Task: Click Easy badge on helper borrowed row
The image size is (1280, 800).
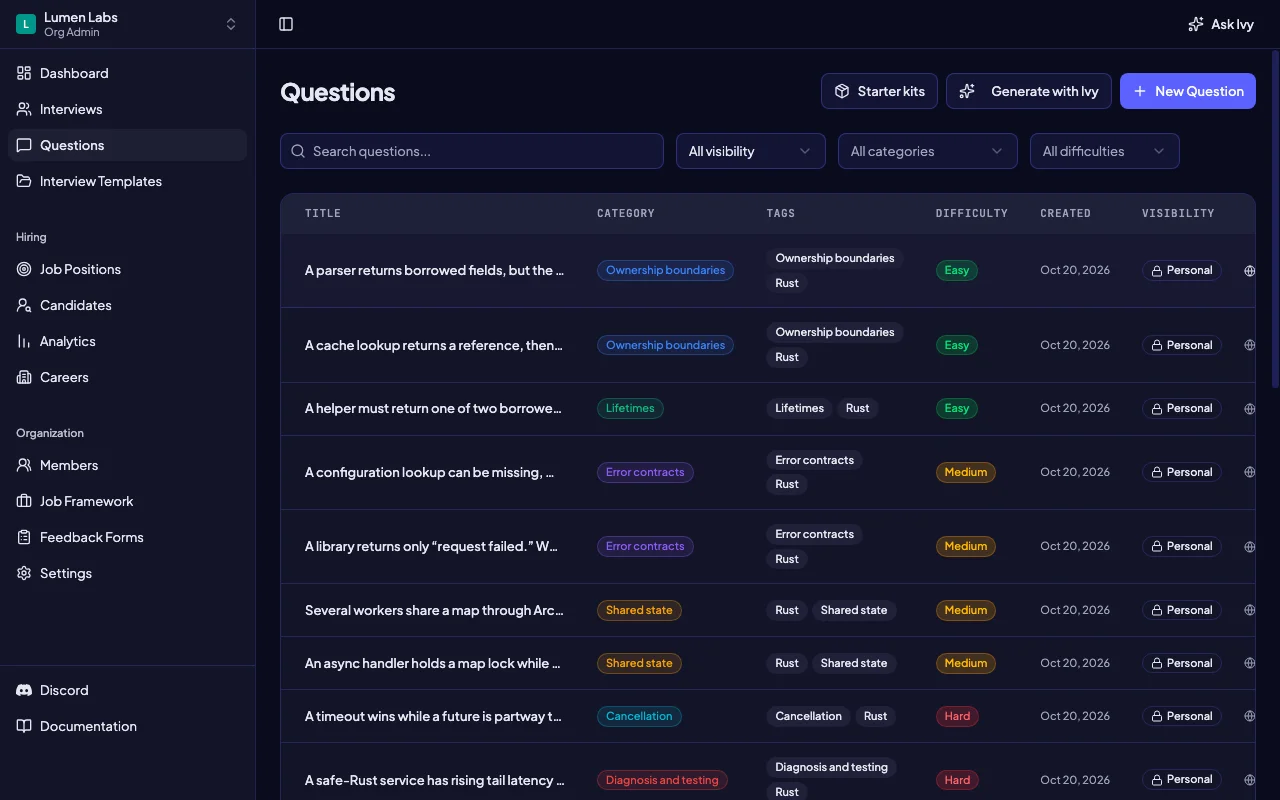Action: pyautogui.click(x=957, y=408)
